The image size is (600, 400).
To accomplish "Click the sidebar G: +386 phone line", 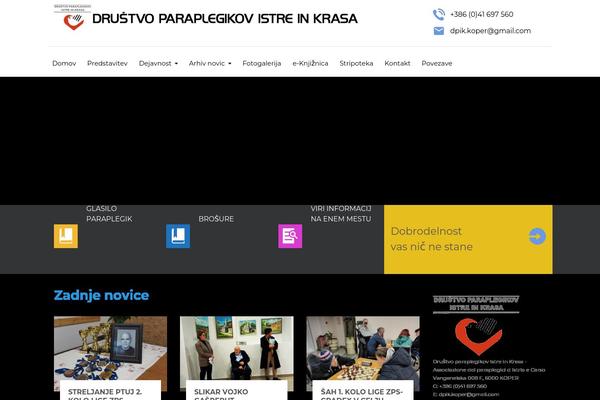I will [x=460, y=386].
